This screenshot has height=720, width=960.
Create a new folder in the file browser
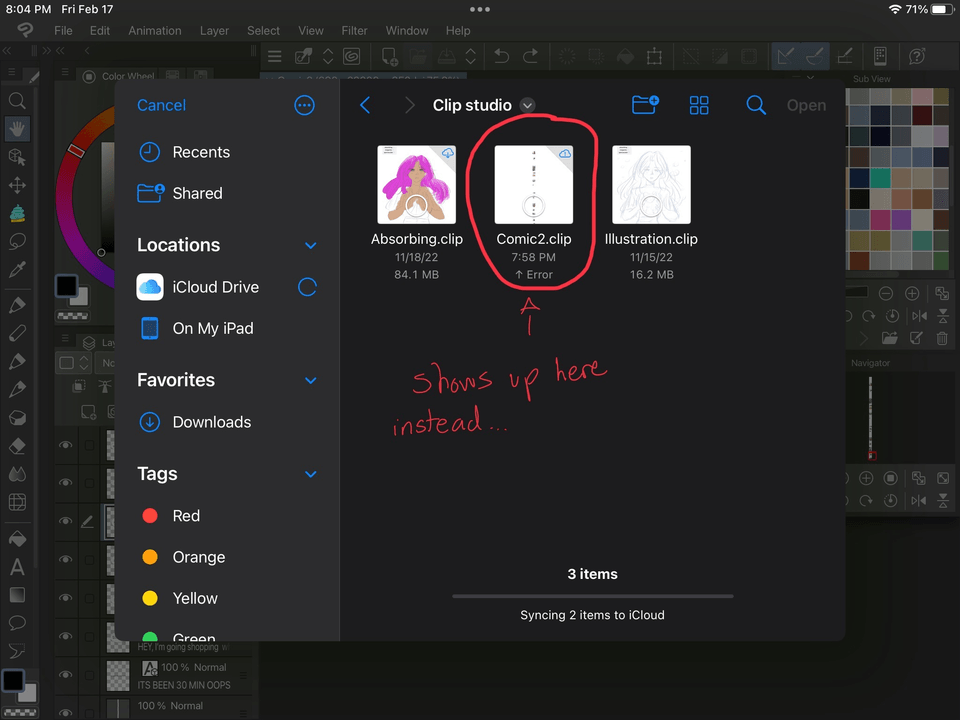pyautogui.click(x=644, y=105)
